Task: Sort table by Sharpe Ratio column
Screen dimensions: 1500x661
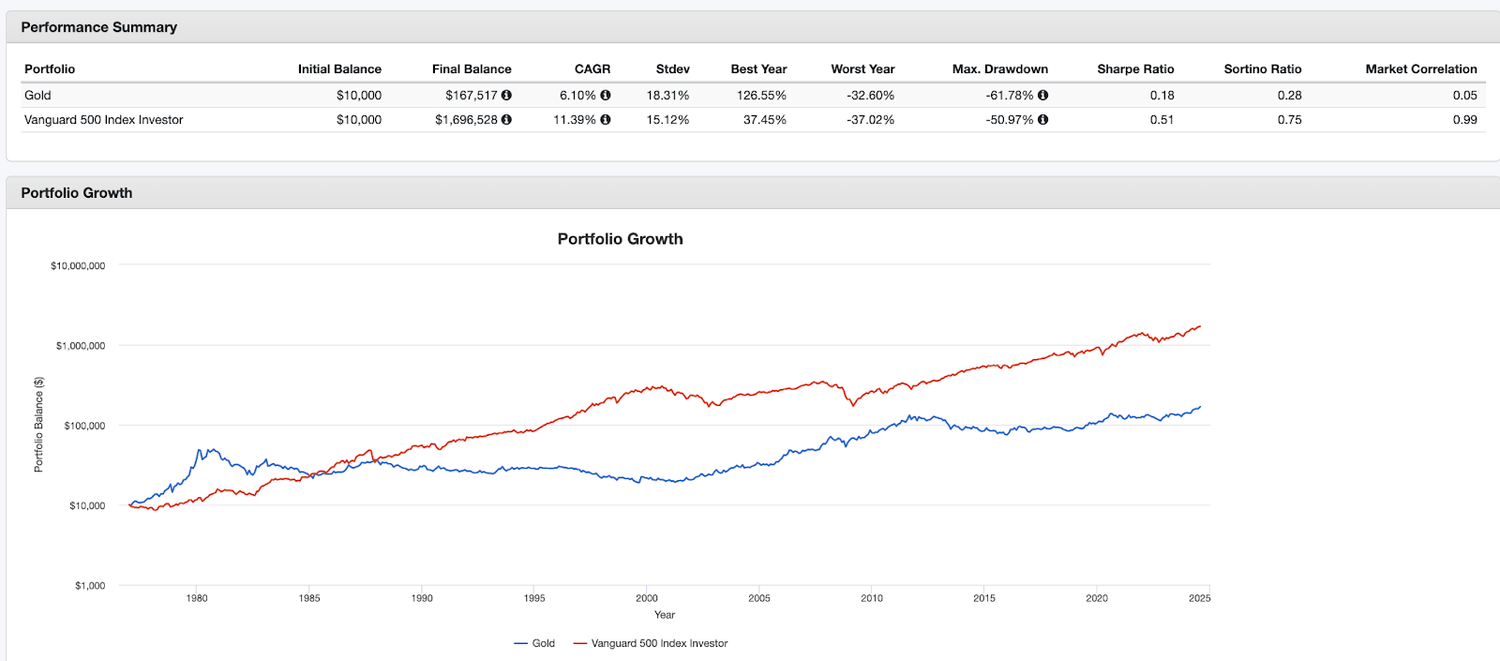Action: click(x=1136, y=68)
